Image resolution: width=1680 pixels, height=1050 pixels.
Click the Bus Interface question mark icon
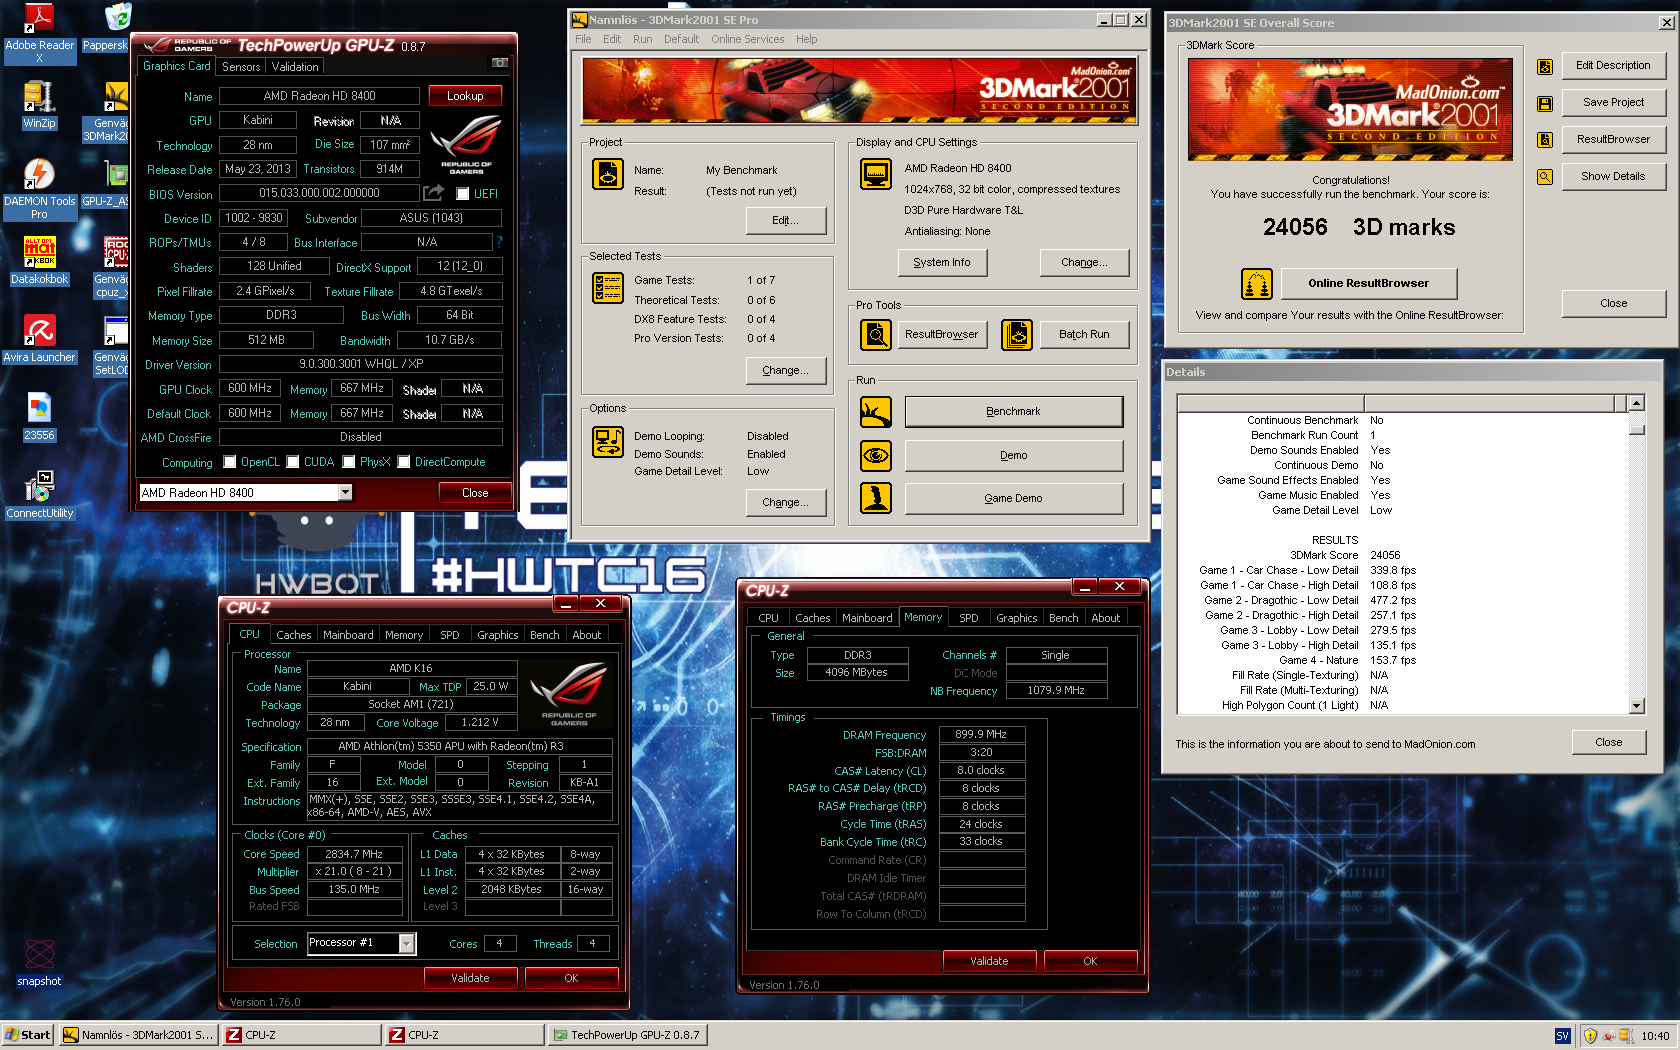[x=499, y=242]
